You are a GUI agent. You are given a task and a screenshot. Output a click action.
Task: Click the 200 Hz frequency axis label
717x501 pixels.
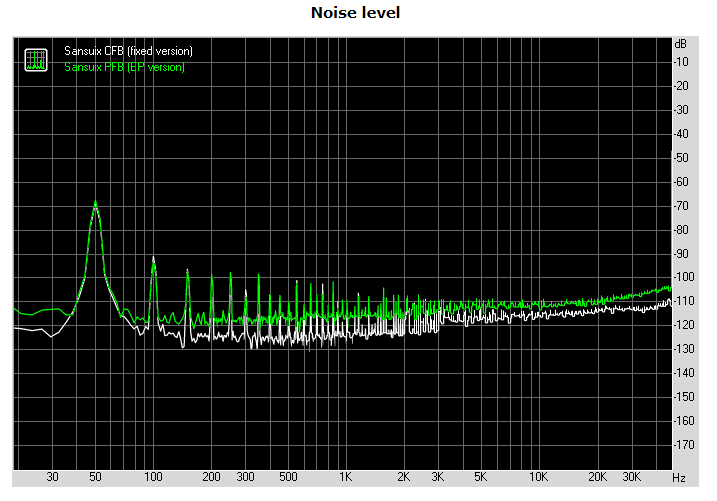pos(211,477)
